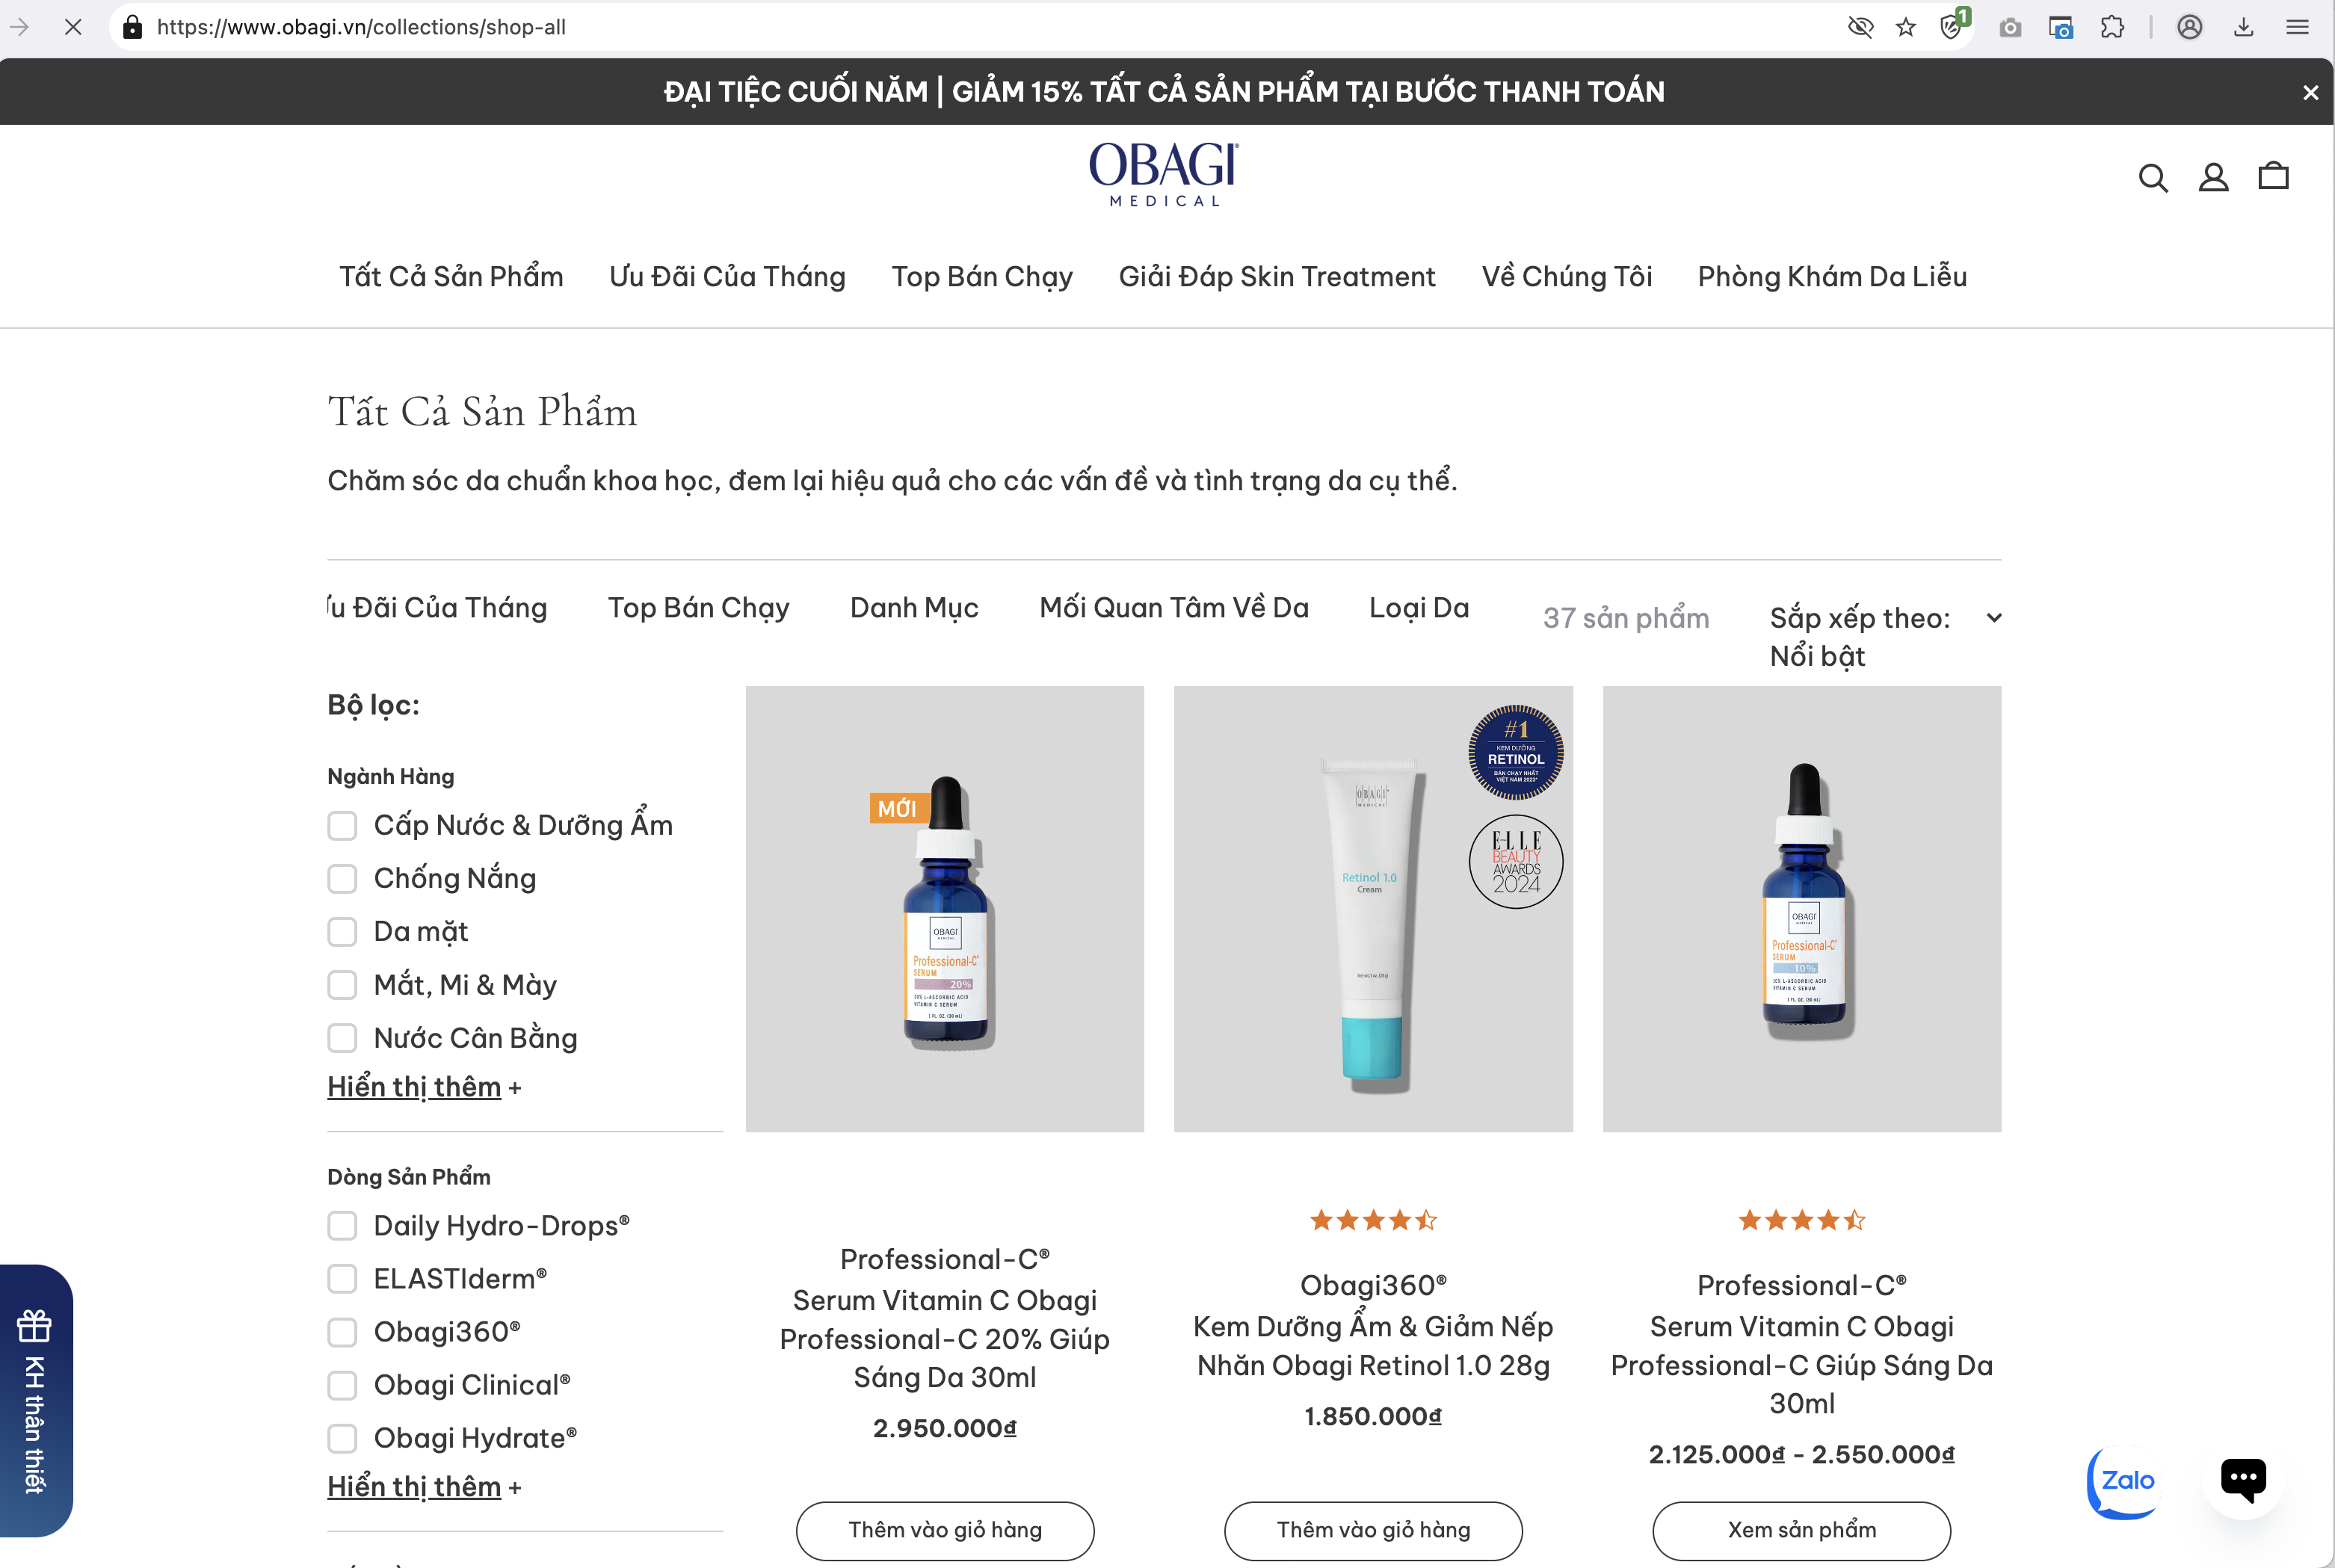
Task: Open the Sắp xếp theo sort dropdown
Action: pyautogui.click(x=1885, y=637)
